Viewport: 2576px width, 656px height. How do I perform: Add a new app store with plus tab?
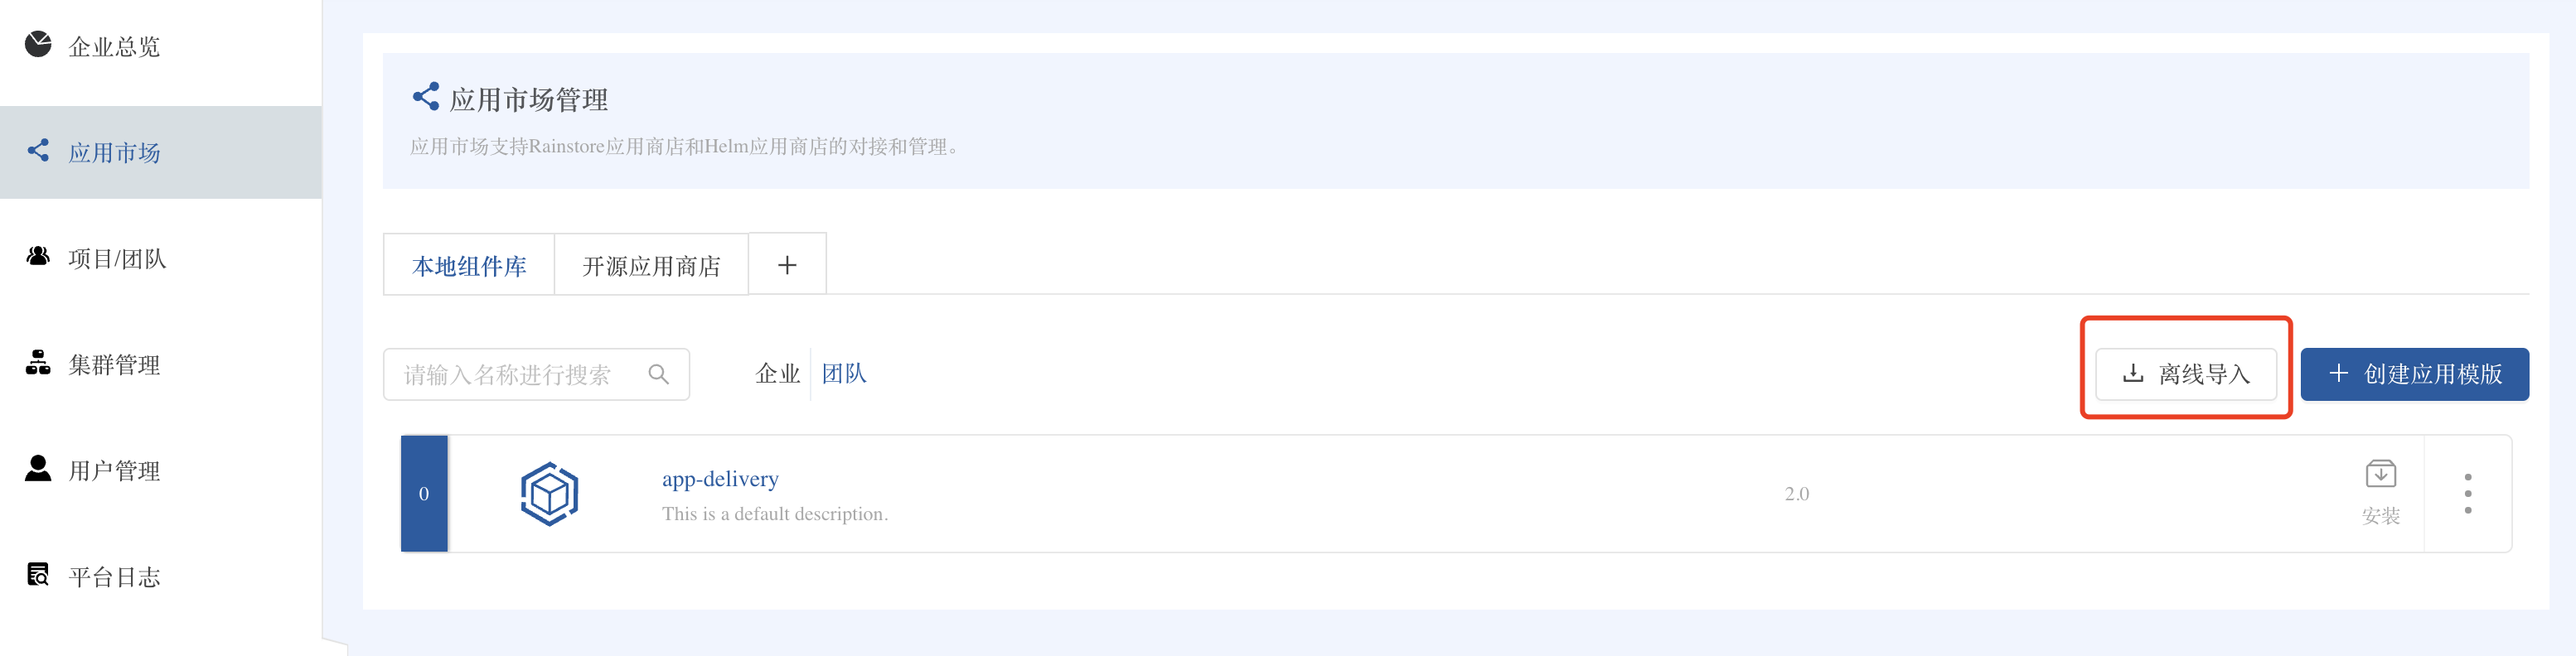click(x=787, y=265)
